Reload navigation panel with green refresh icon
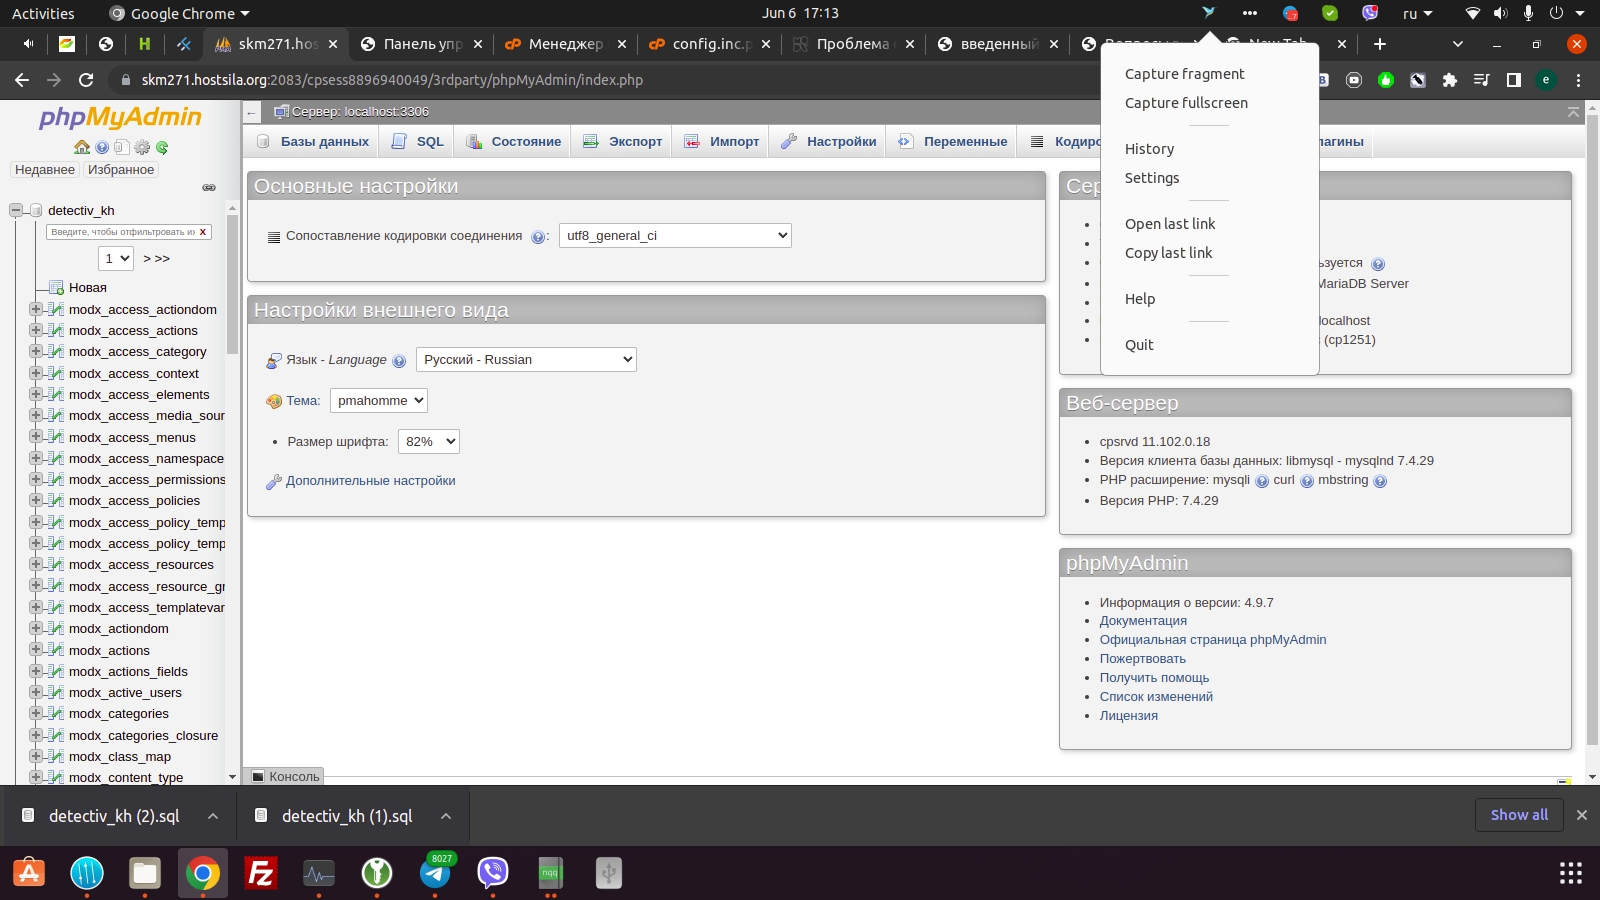The image size is (1600, 900). [162, 147]
